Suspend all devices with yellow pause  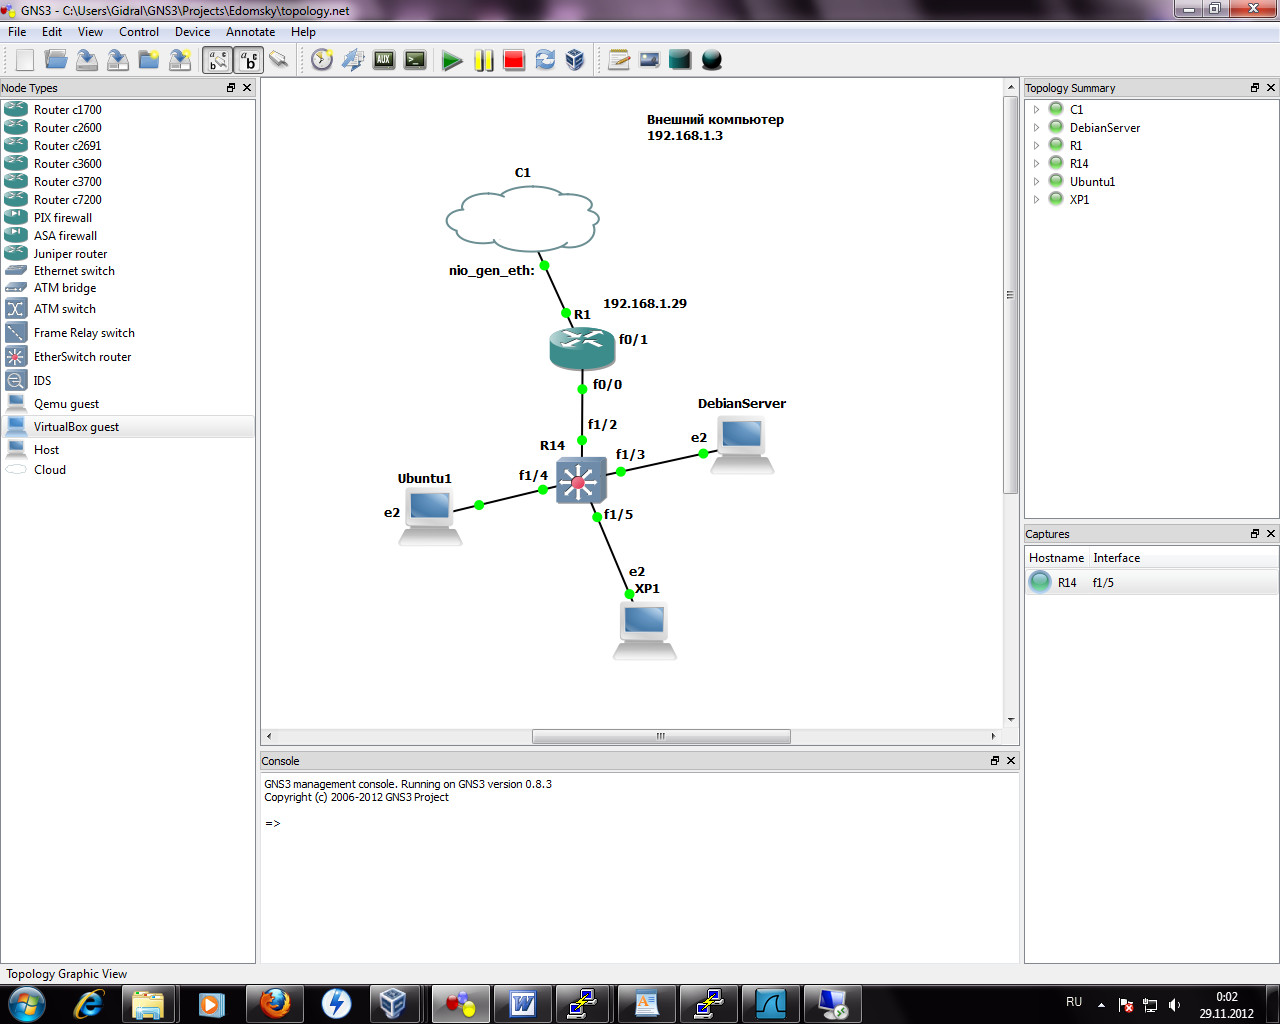coord(484,60)
